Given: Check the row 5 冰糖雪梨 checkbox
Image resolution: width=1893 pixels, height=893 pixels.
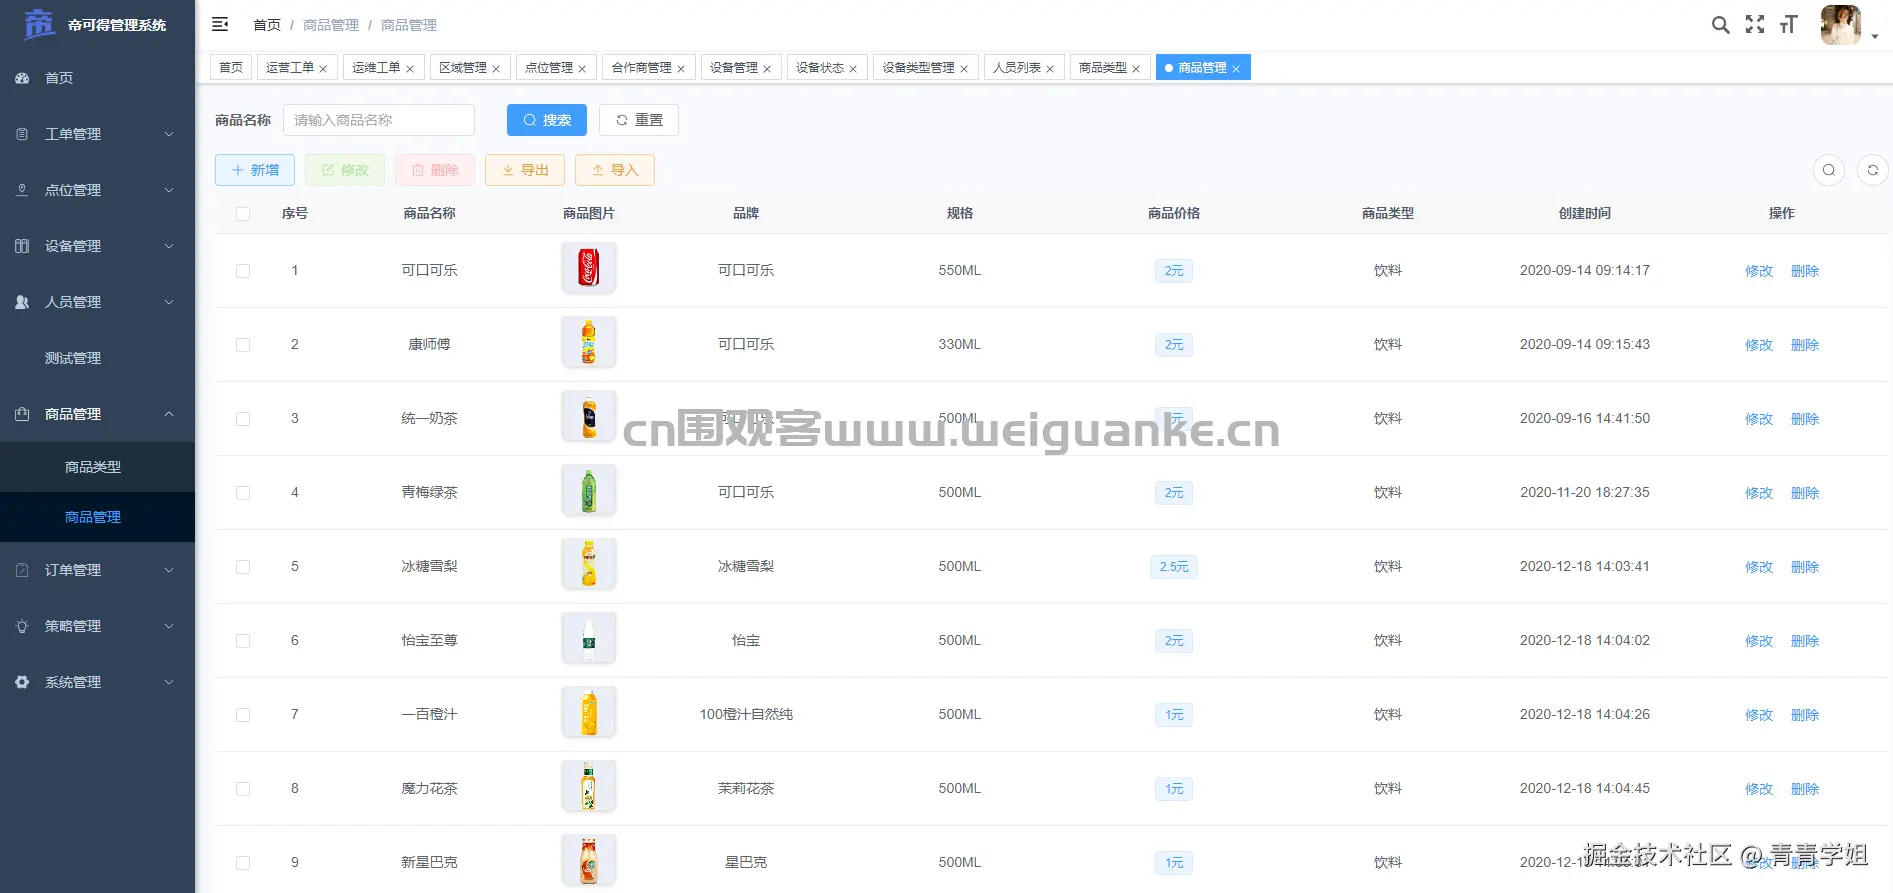Looking at the screenshot, I should [243, 567].
